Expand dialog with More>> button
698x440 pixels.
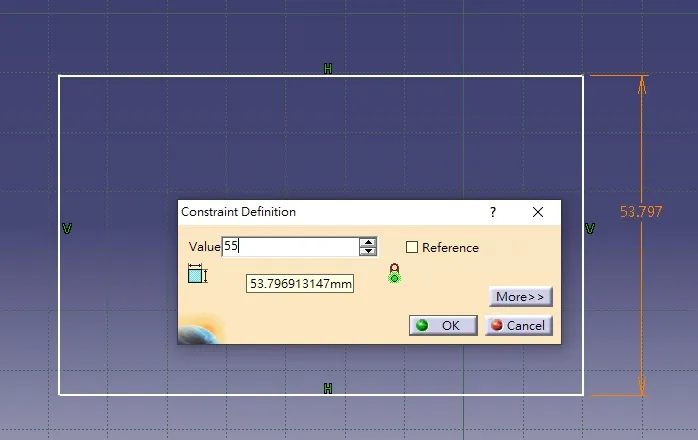pyautogui.click(x=520, y=297)
